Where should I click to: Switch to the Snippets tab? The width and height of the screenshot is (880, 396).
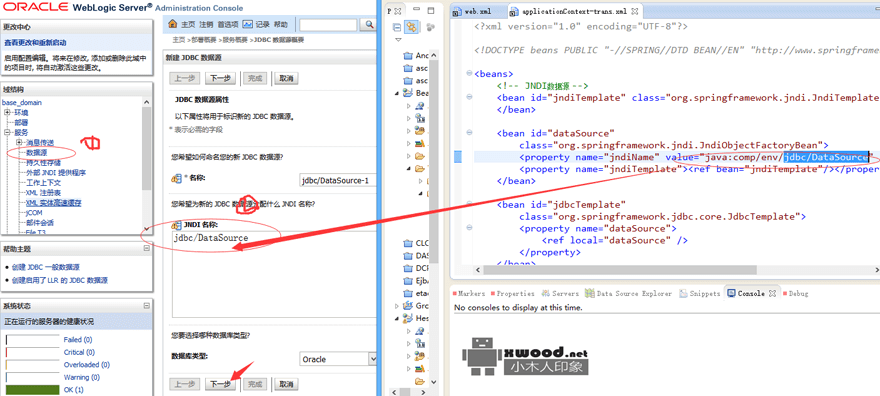[700, 293]
